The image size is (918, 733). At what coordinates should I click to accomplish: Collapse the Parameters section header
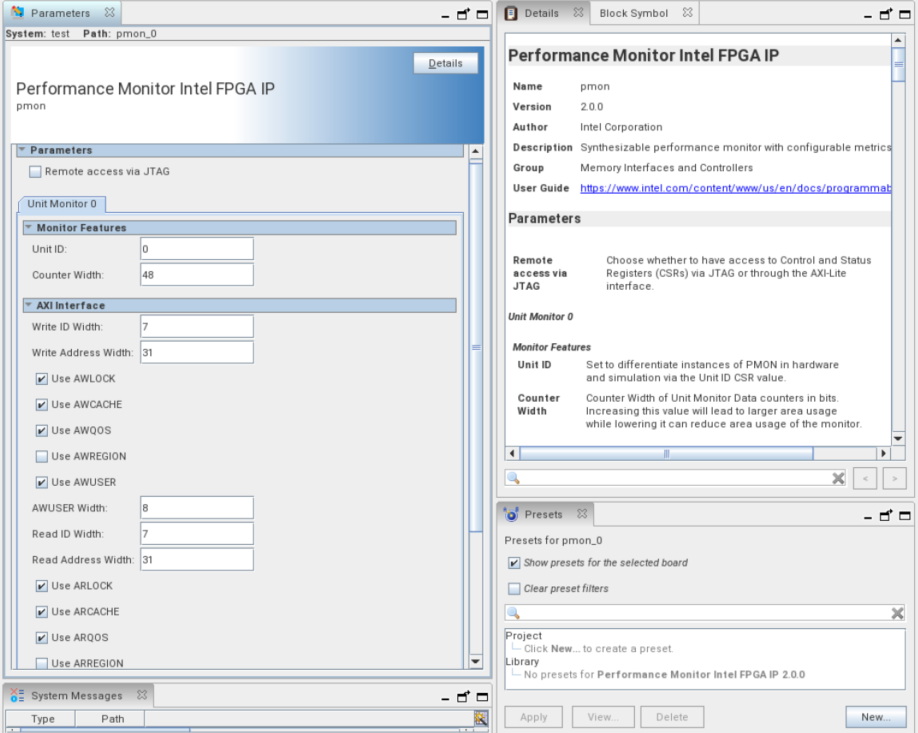tap(24, 150)
